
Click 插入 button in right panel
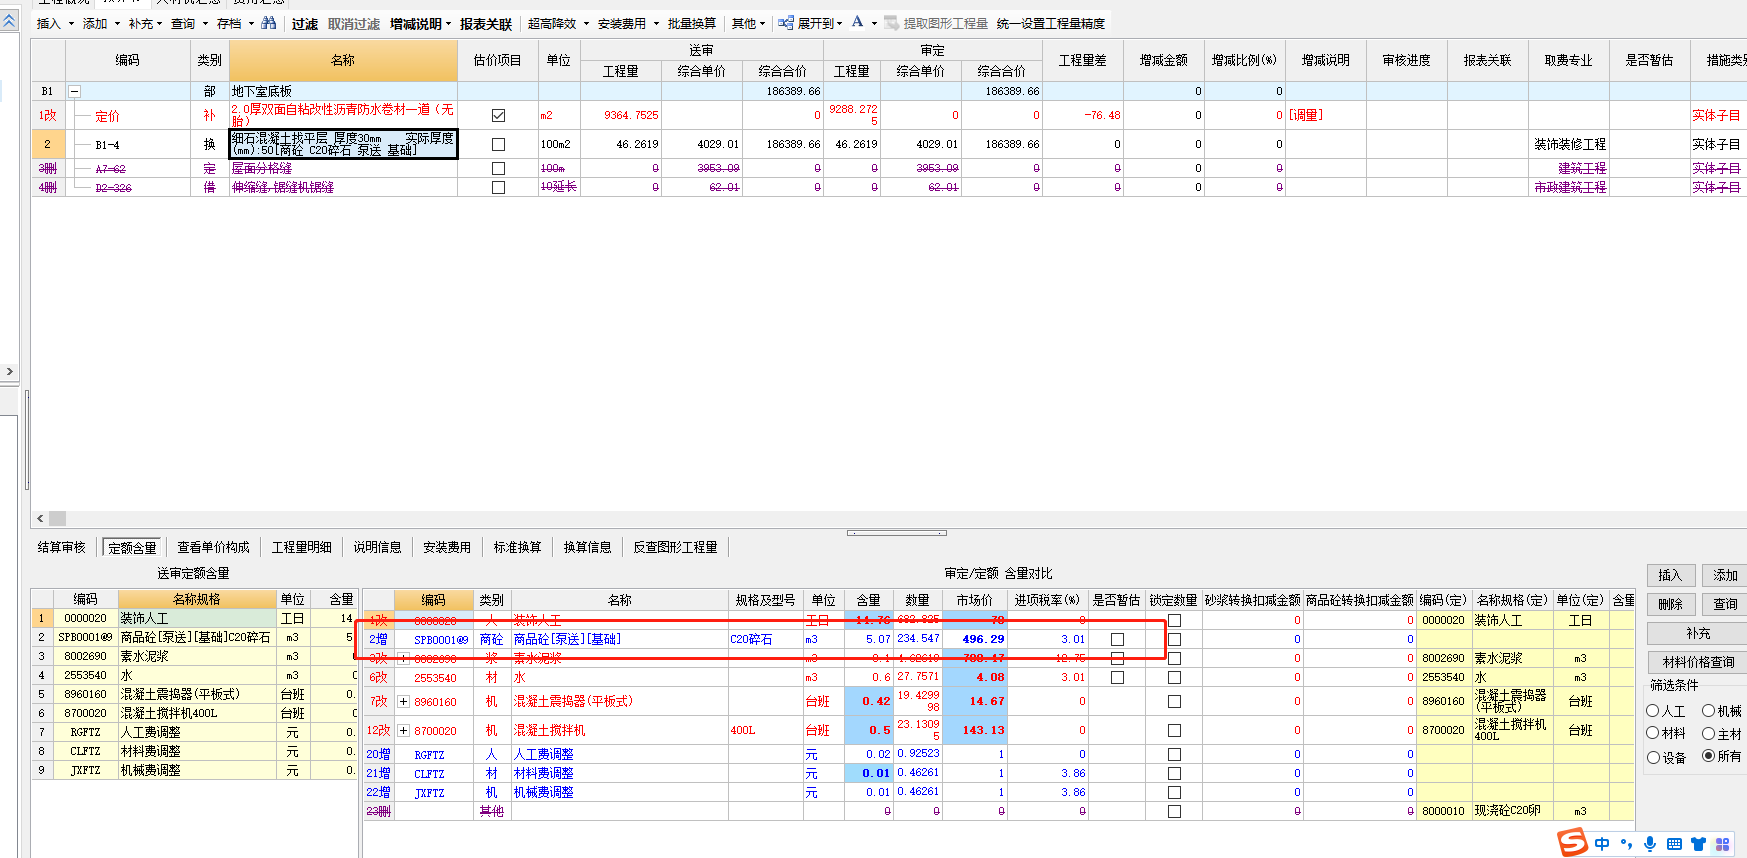click(1670, 575)
